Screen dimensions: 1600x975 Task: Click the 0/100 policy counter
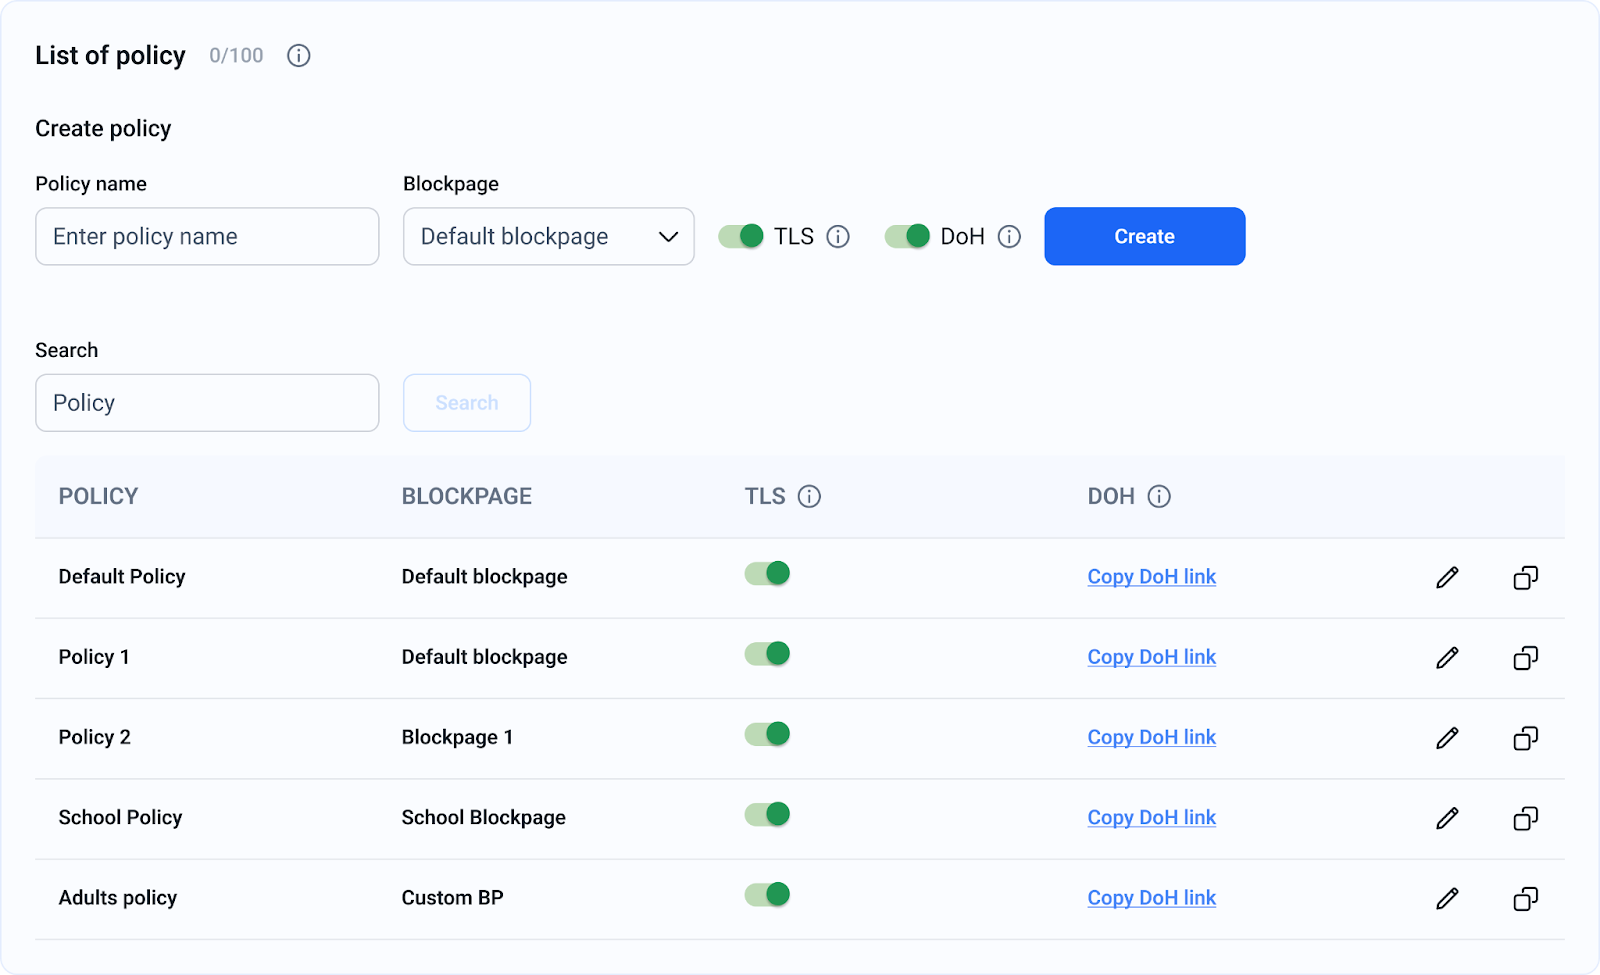point(236,56)
